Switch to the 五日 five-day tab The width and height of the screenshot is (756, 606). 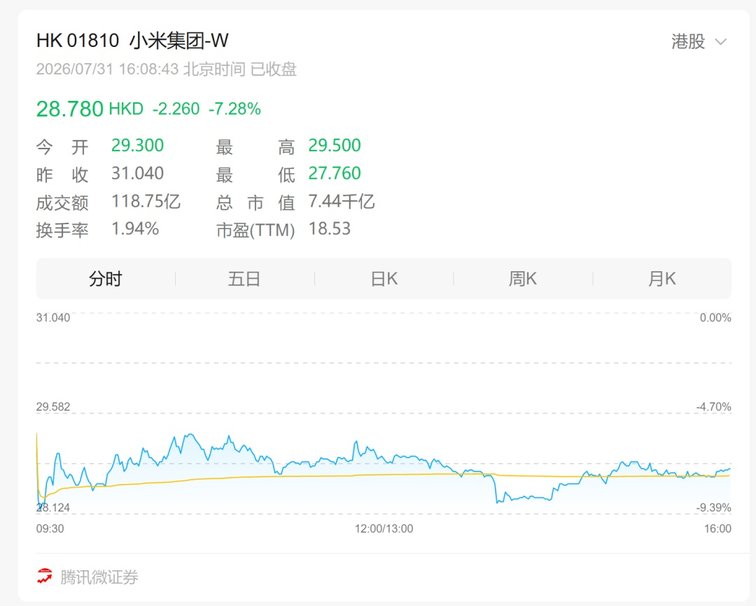point(244,279)
